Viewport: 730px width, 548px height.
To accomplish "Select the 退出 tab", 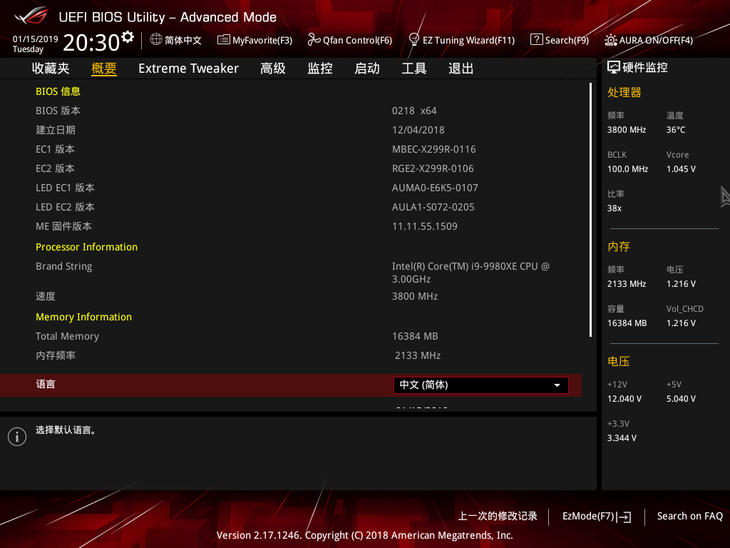I will (461, 68).
